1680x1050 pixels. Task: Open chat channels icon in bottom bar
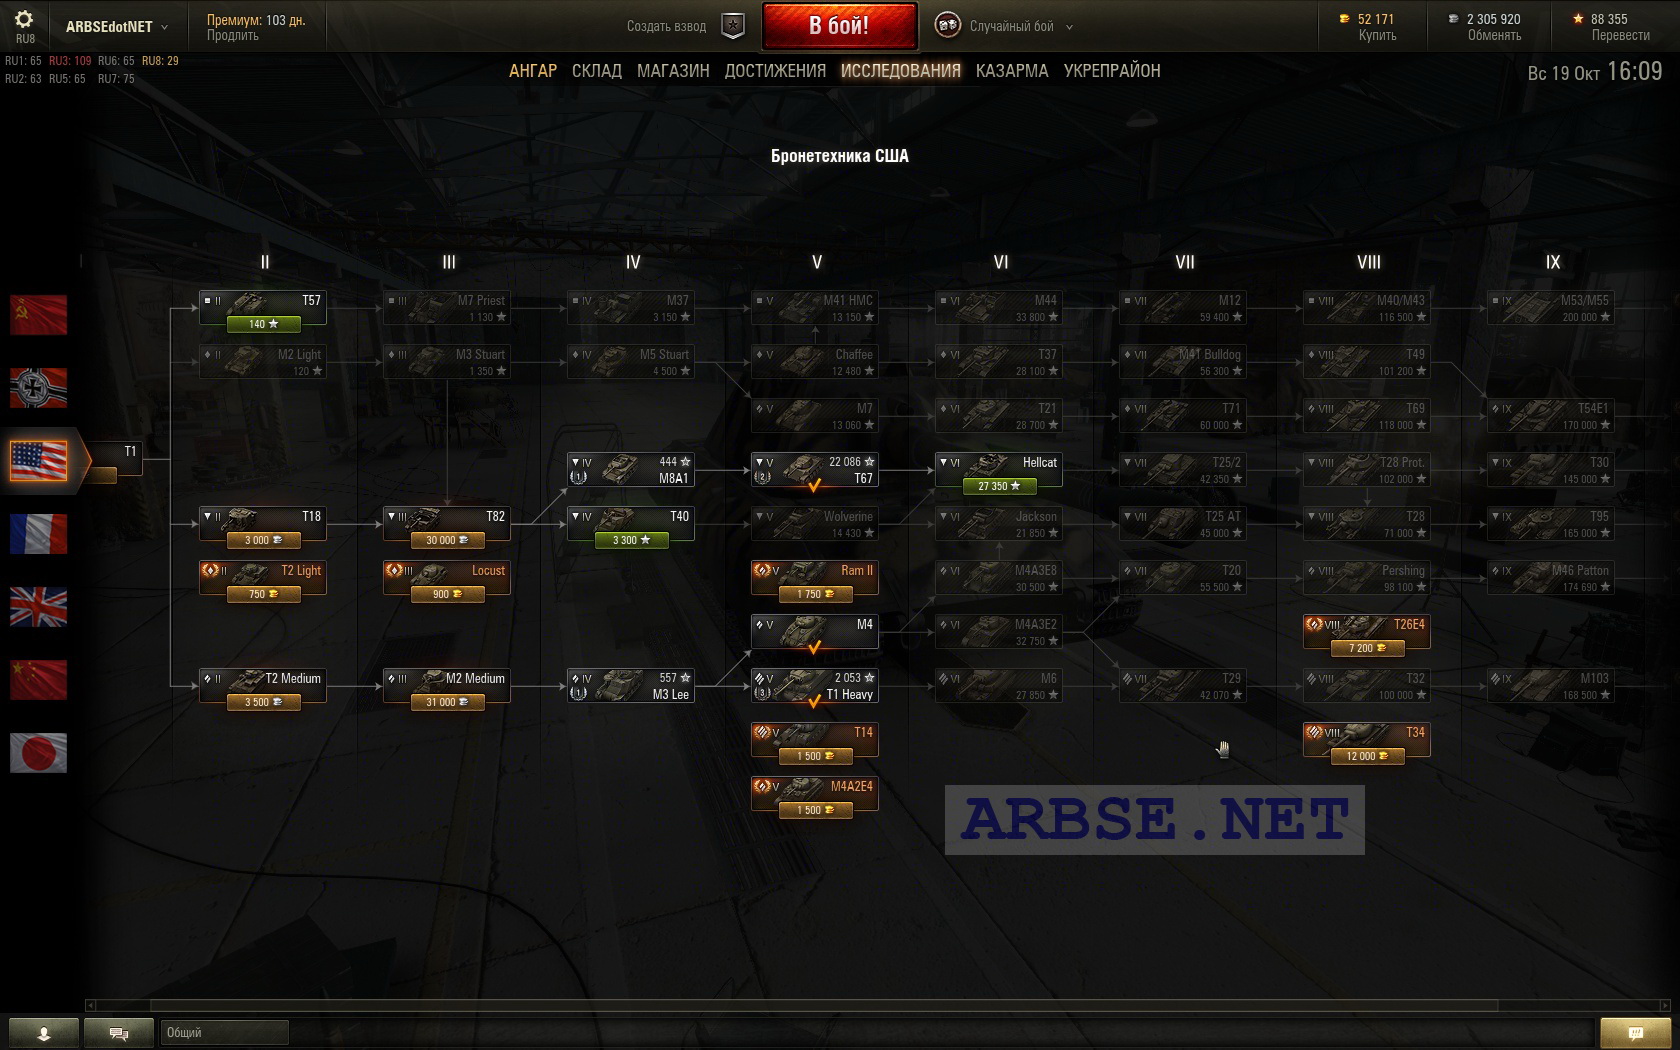[119, 1033]
